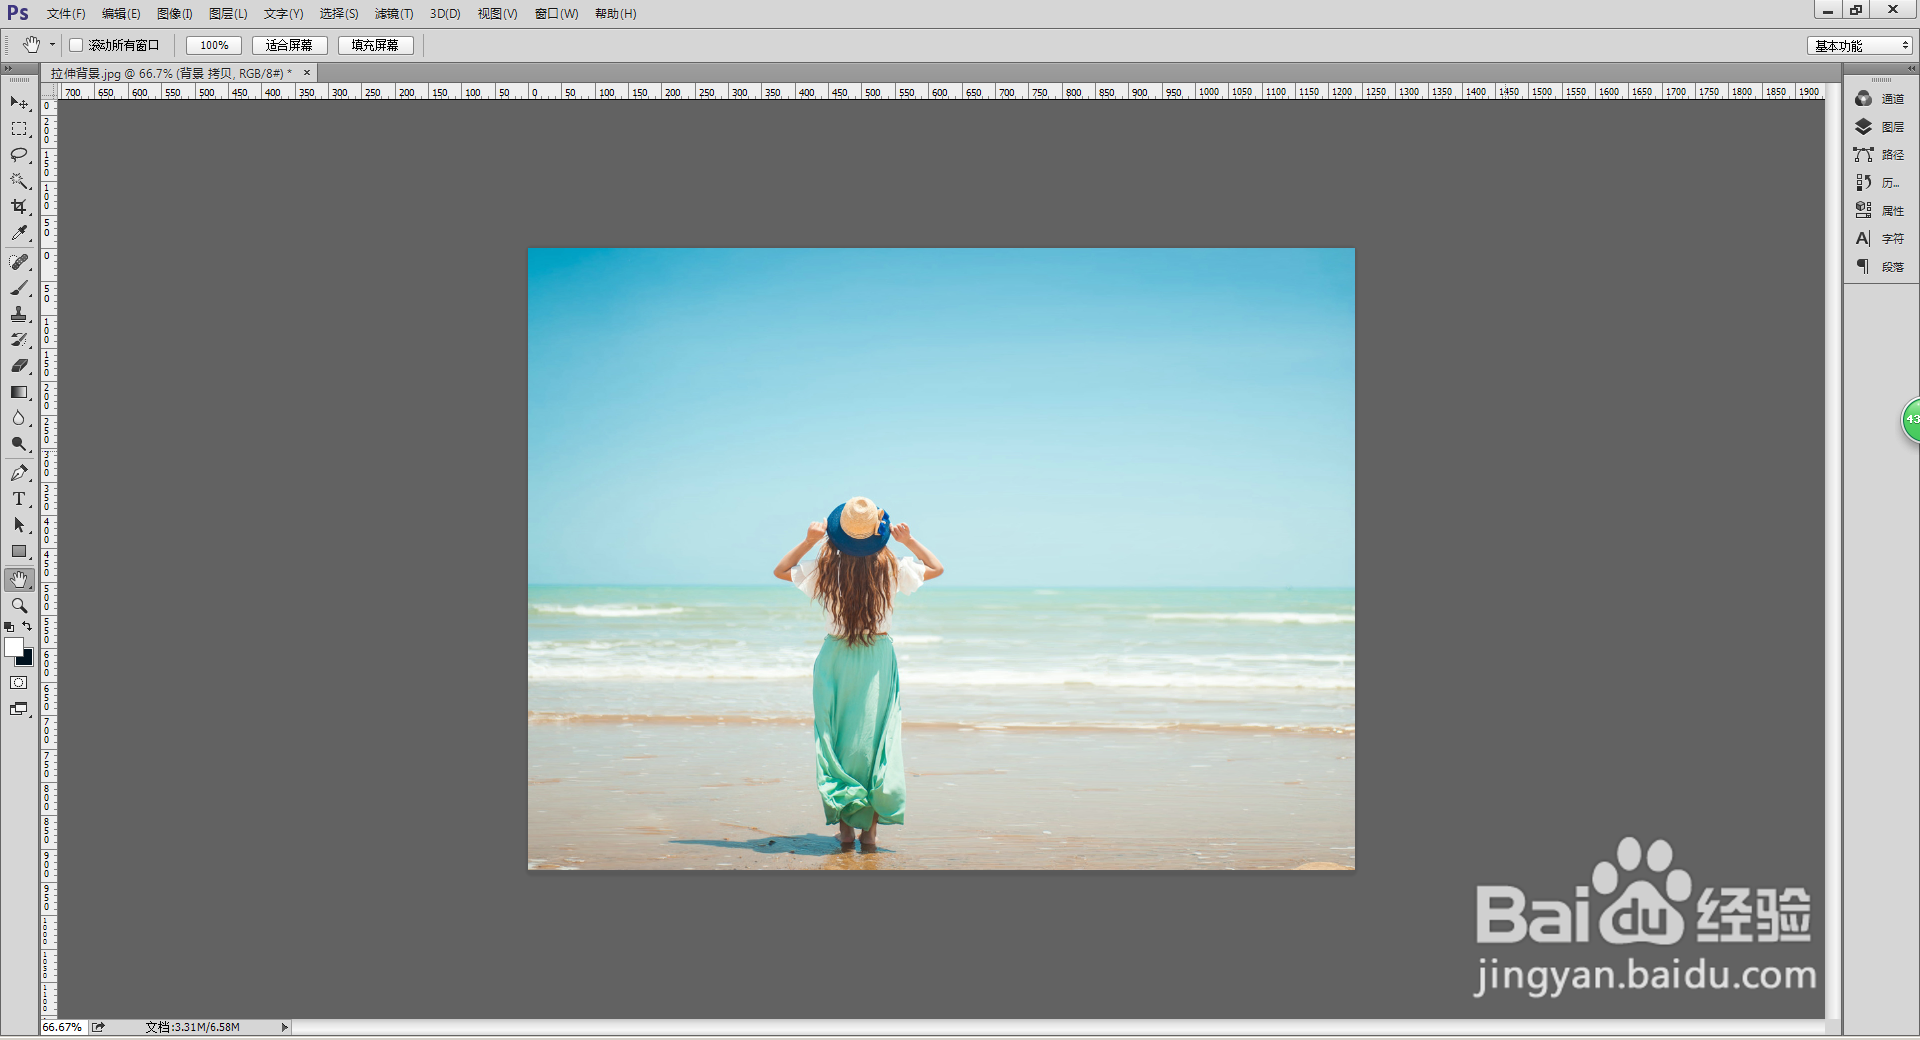Swap foreground and background colors

(x=27, y=627)
